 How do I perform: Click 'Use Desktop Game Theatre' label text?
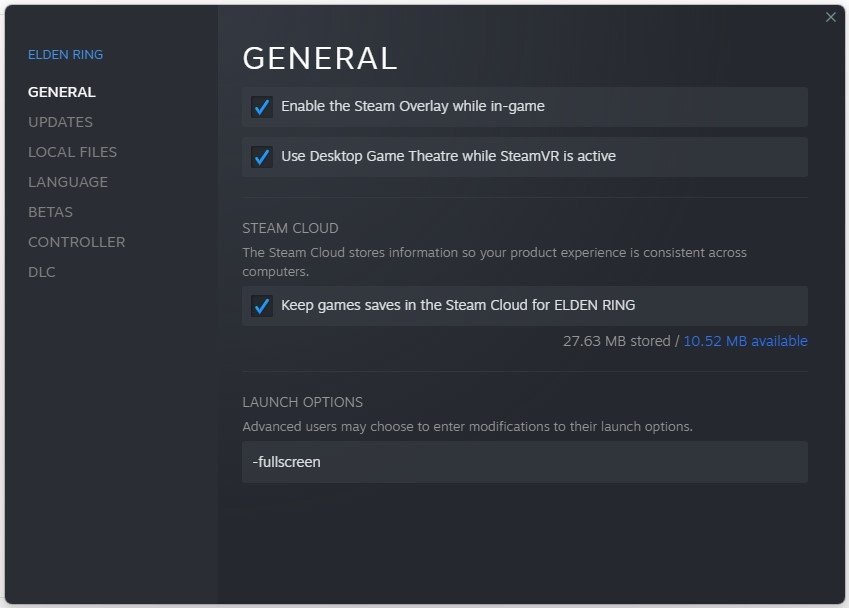pyautogui.click(x=448, y=156)
